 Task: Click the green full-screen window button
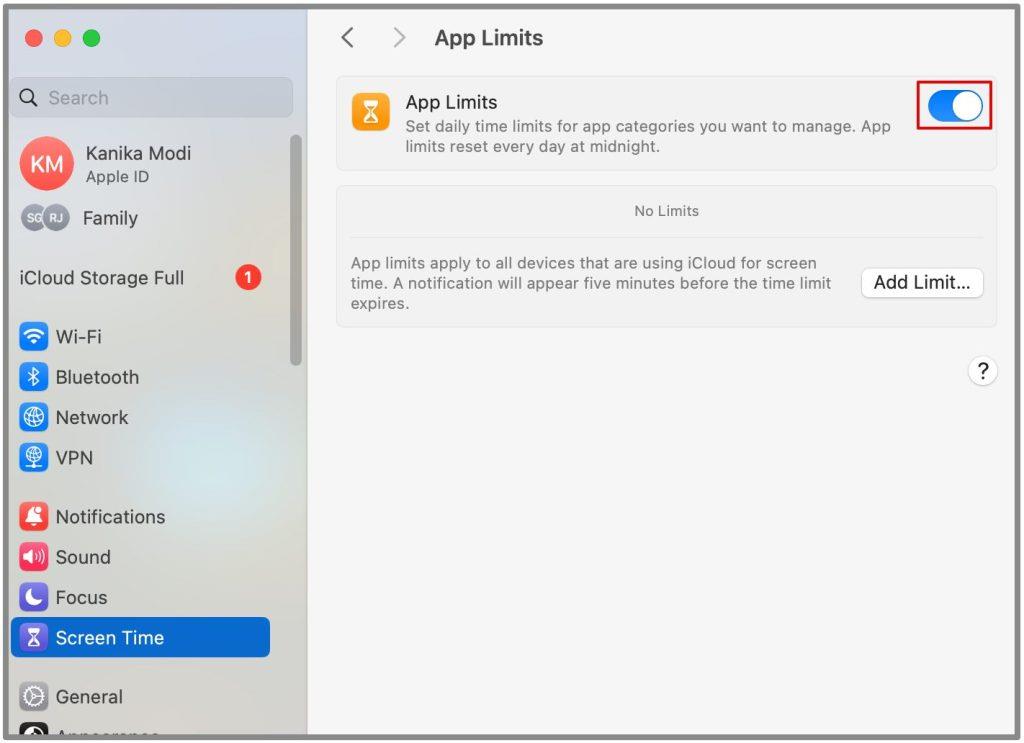[x=91, y=39]
